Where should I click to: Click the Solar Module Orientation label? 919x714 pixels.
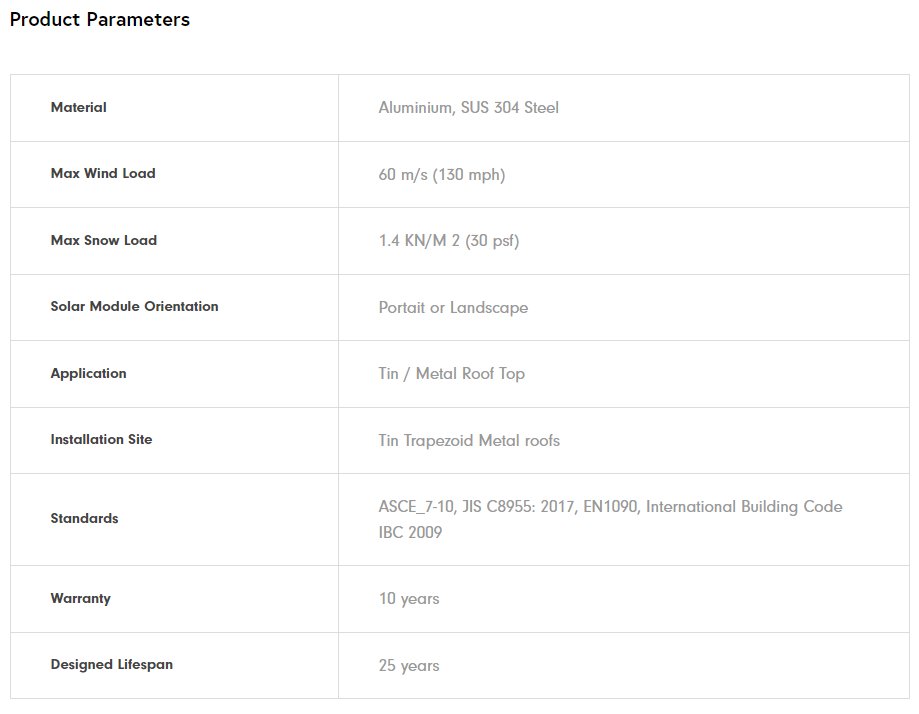[134, 306]
